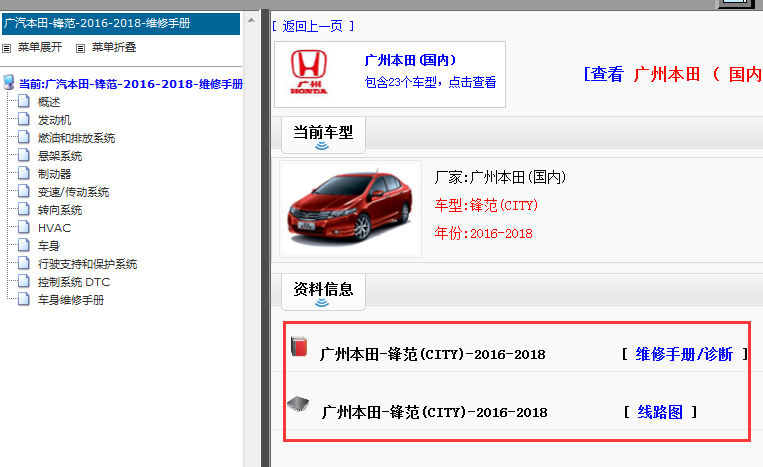Click the computer icon beside 当前:广汽本田-锋范
The height and width of the screenshot is (467, 763).
pos(9,82)
